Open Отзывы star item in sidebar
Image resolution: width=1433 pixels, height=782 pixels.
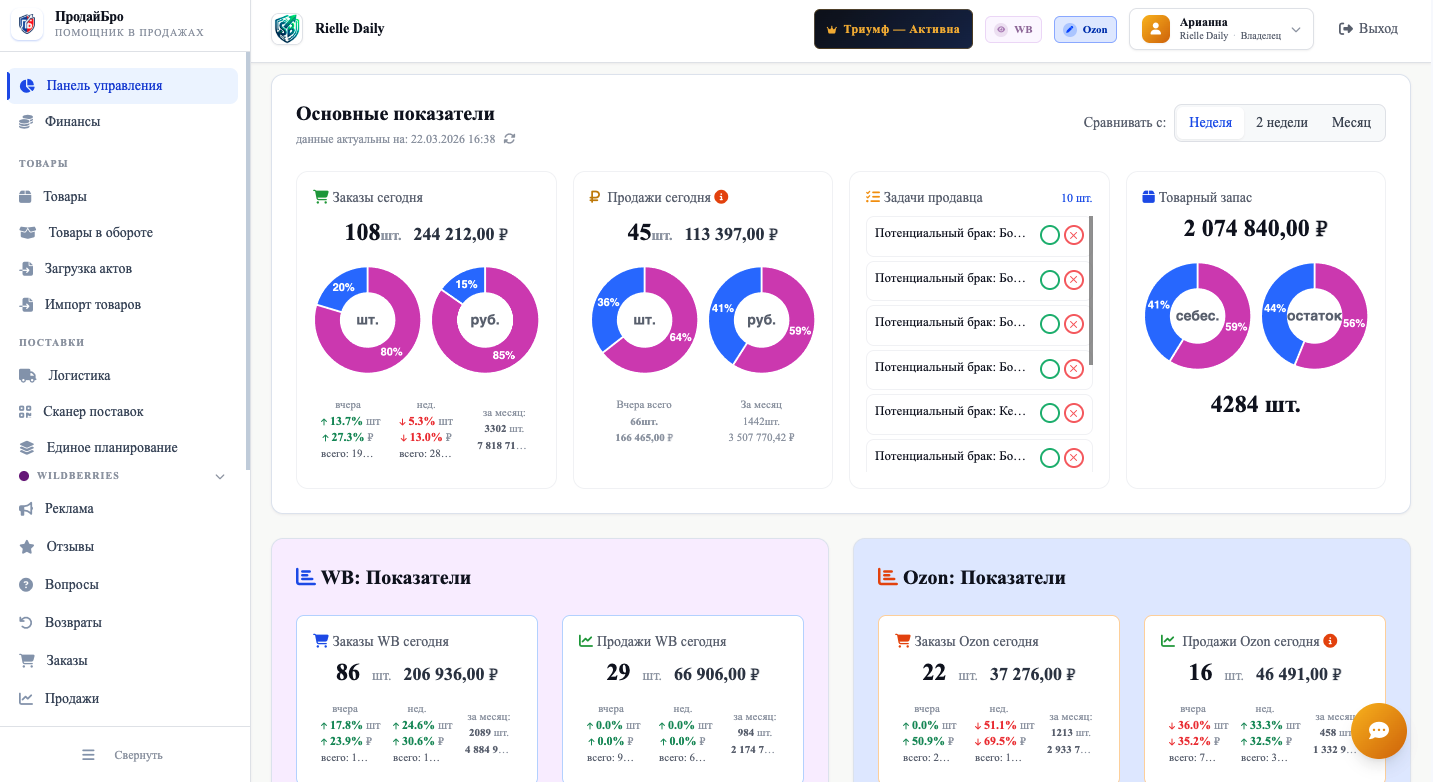69,547
